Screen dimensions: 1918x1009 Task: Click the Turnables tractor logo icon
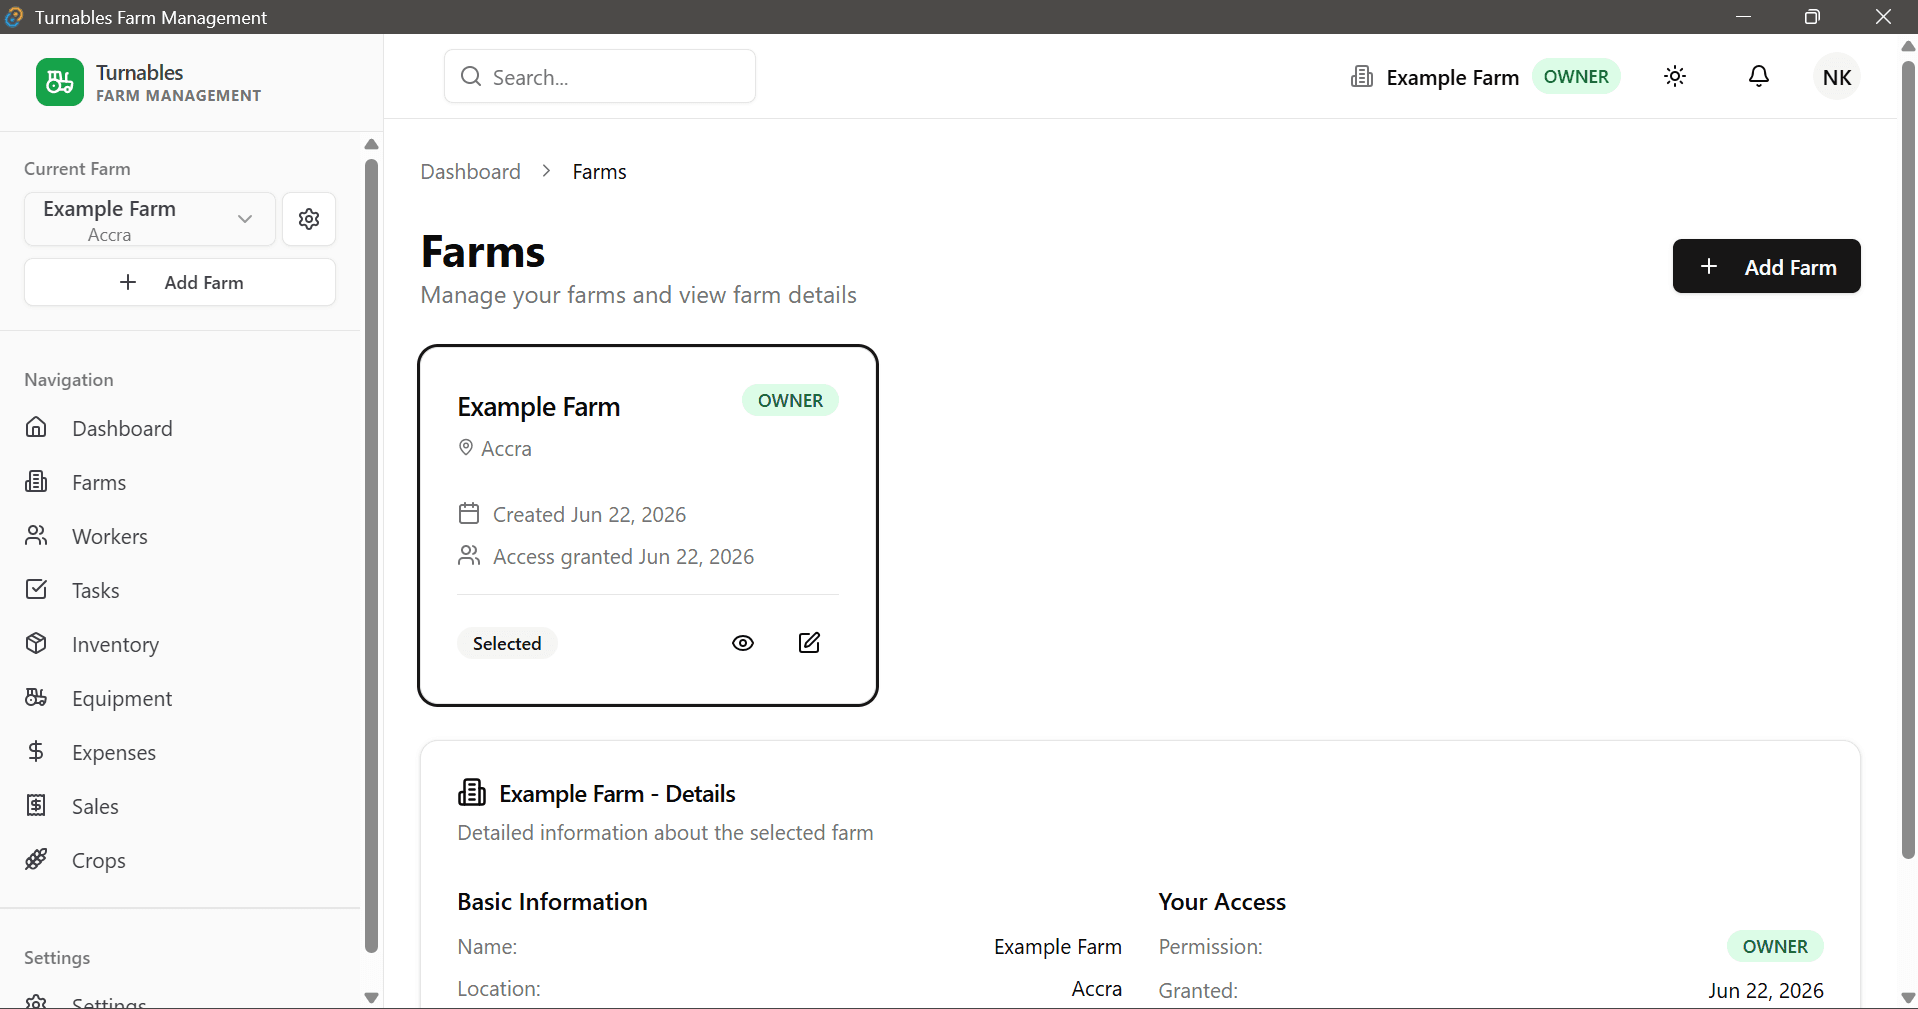pos(60,82)
